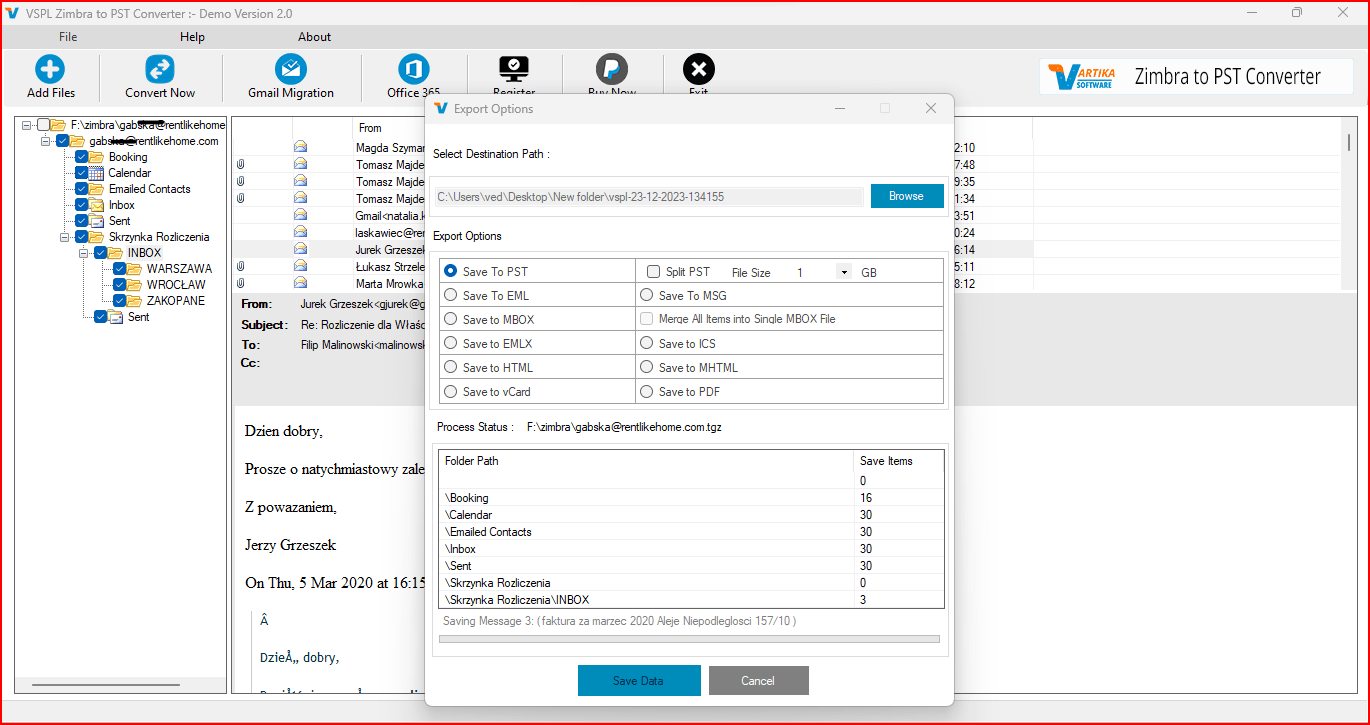Click the export progress bar
Image resolution: width=1370 pixels, height=725 pixels.
click(x=689, y=638)
